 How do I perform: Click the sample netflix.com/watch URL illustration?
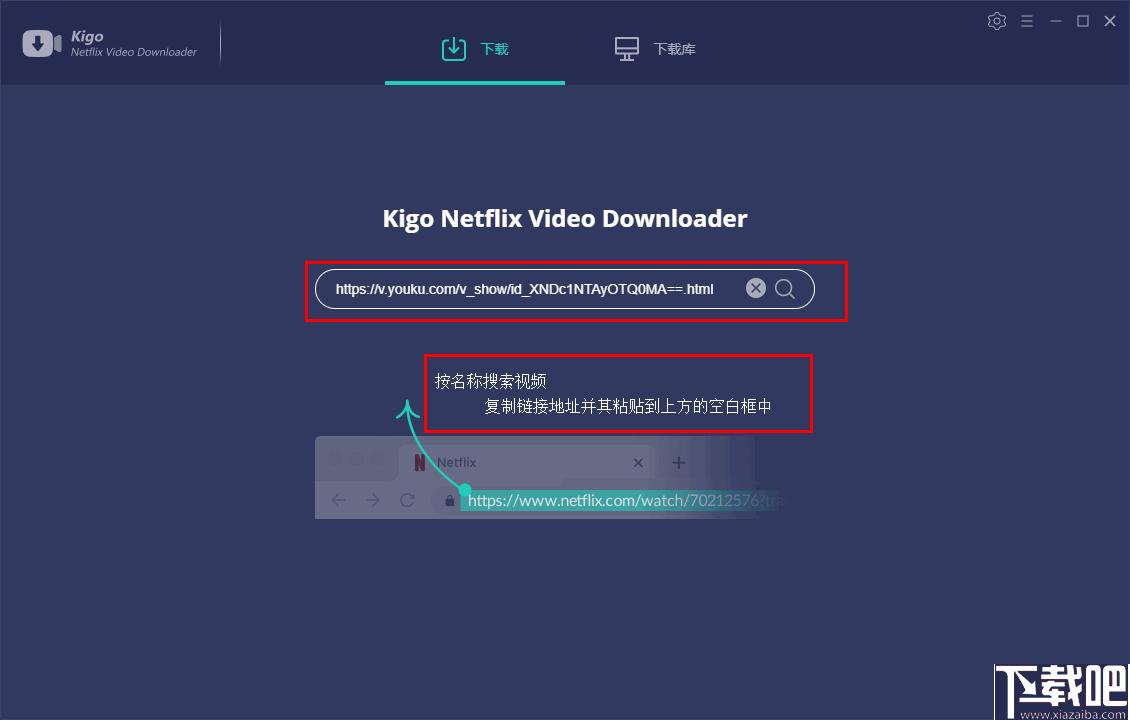(x=623, y=500)
